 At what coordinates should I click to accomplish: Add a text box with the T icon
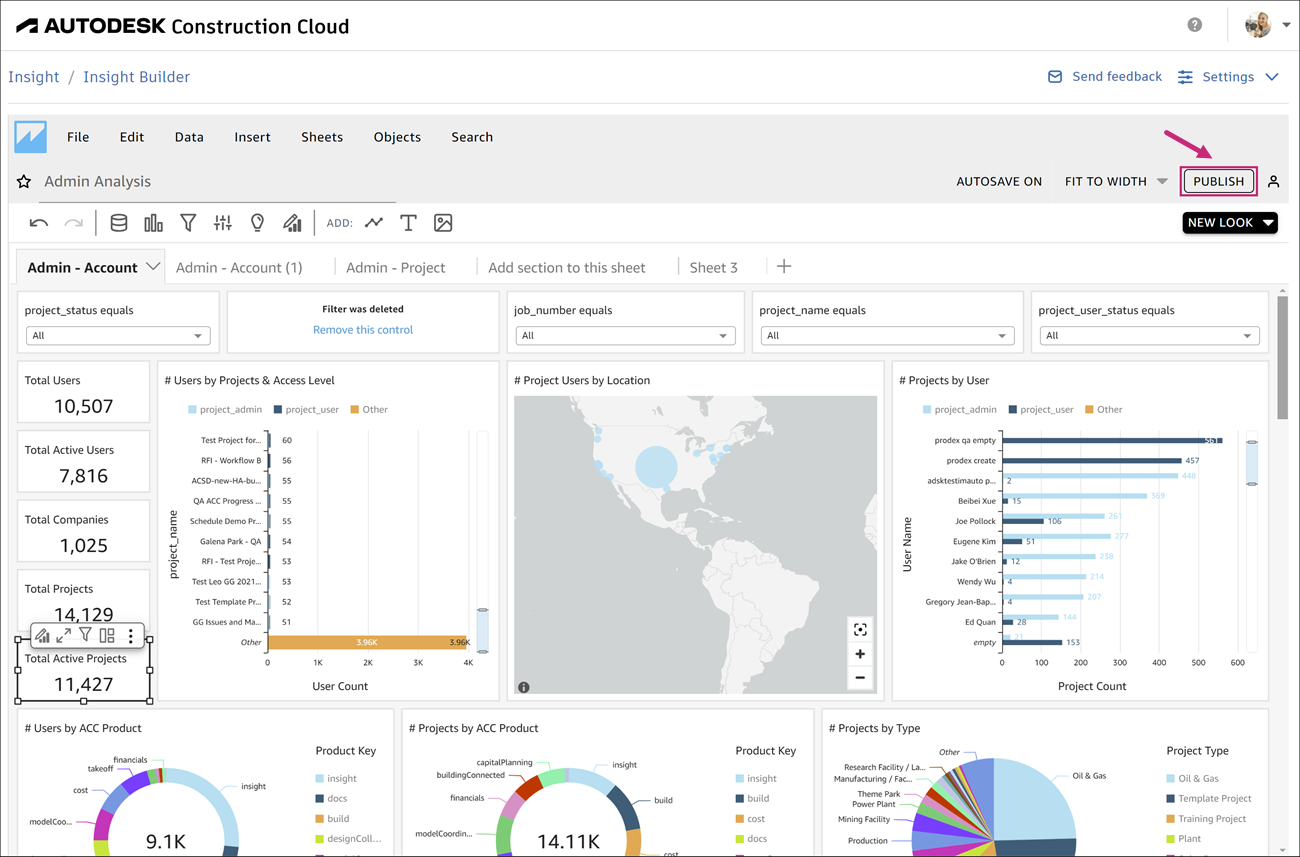pyautogui.click(x=408, y=223)
